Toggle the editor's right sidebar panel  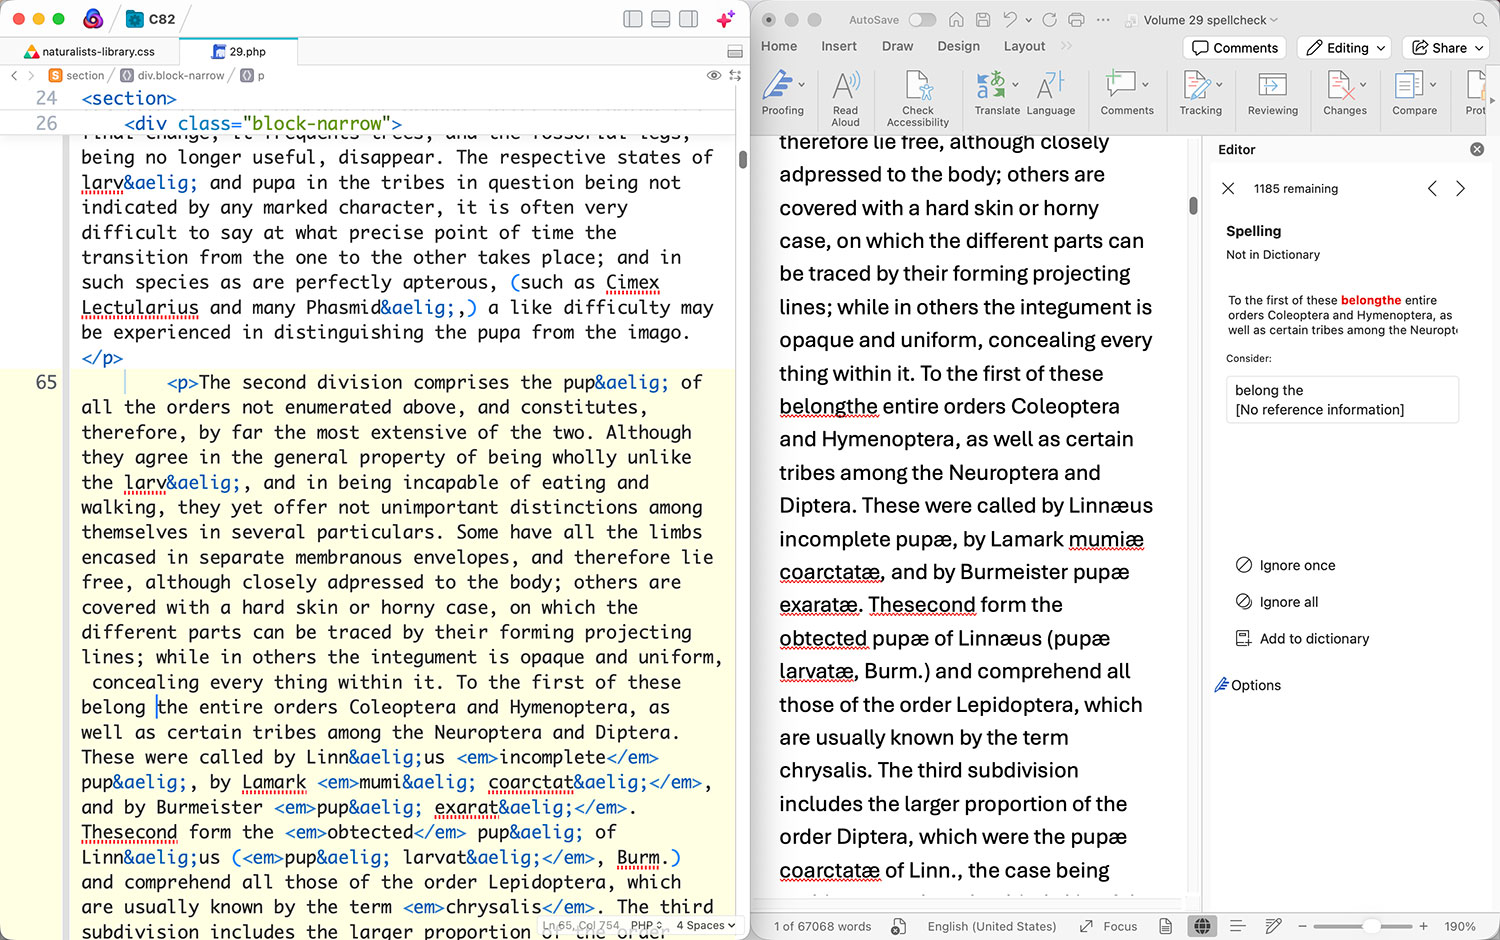point(689,19)
